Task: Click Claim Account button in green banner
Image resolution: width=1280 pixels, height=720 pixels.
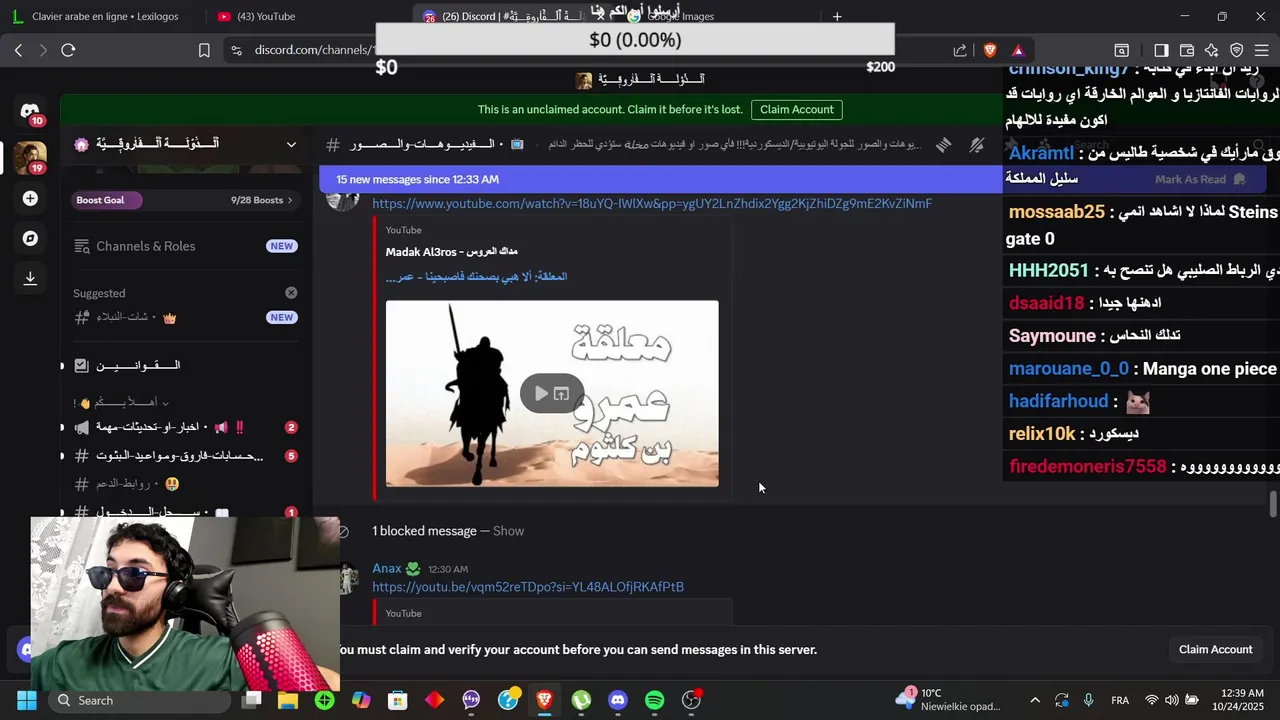Action: tap(796, 109)
